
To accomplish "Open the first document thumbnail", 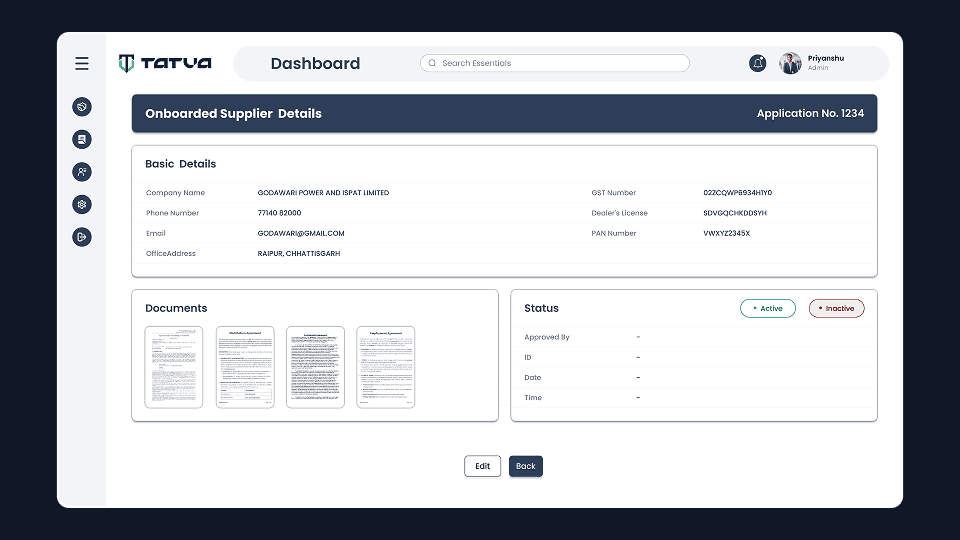I will point(174,367).
